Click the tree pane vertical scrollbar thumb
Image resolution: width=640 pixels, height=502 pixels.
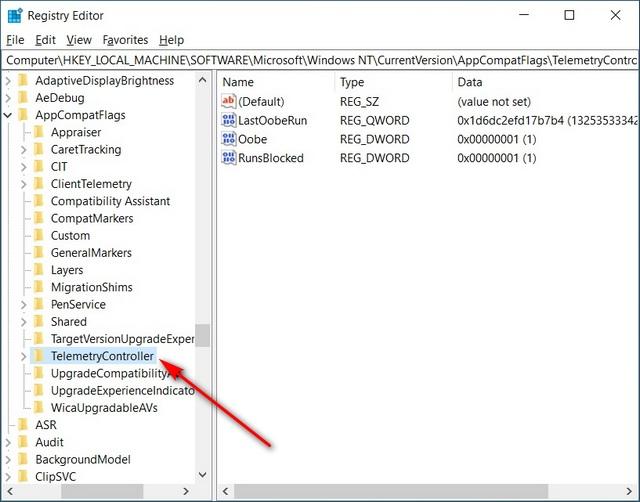point(202,335)
